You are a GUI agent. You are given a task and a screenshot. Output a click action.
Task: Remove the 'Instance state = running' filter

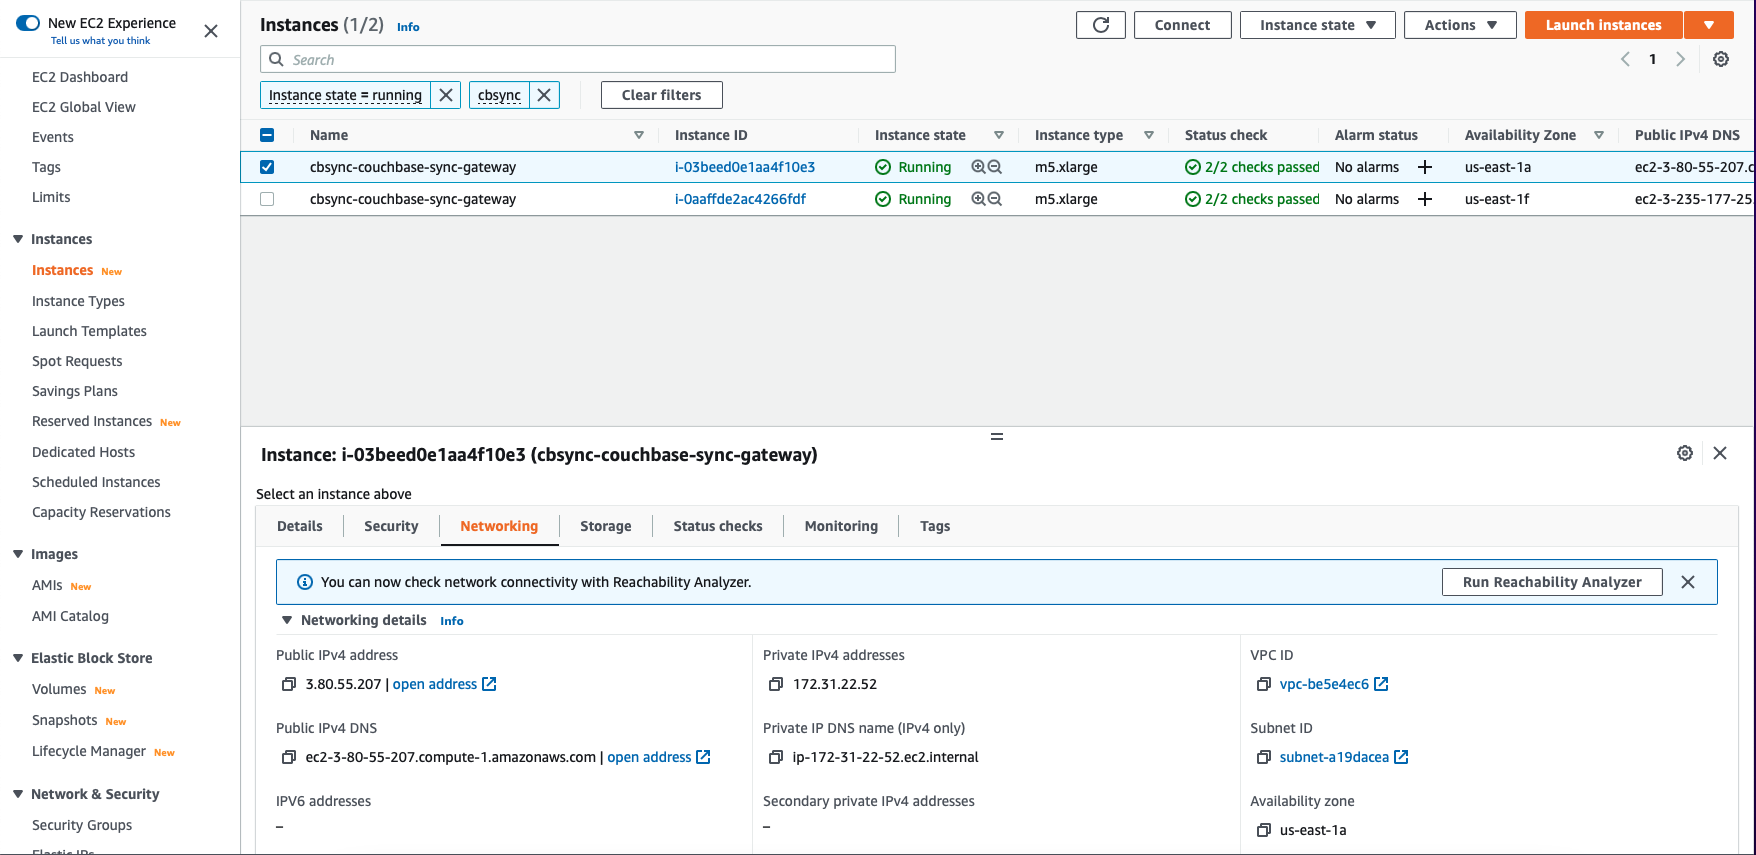(446, 95)
